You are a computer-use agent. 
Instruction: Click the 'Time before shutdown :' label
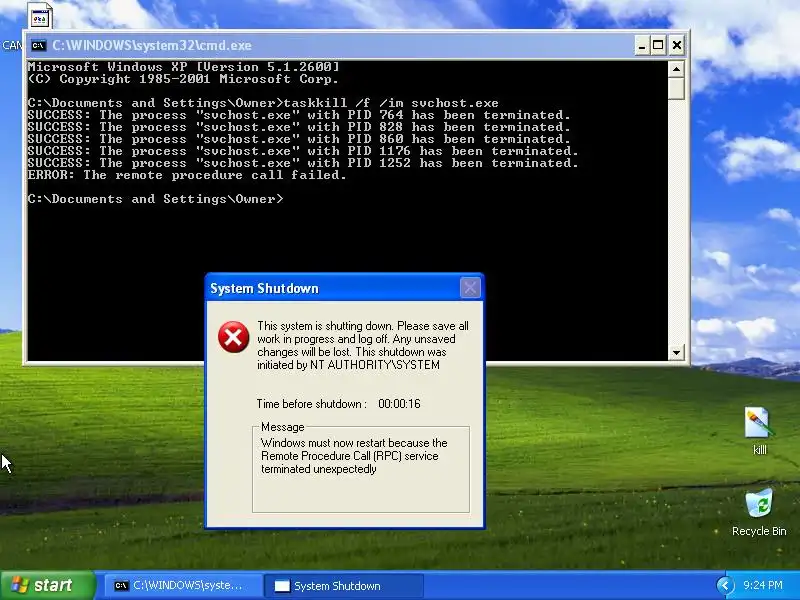312,404
